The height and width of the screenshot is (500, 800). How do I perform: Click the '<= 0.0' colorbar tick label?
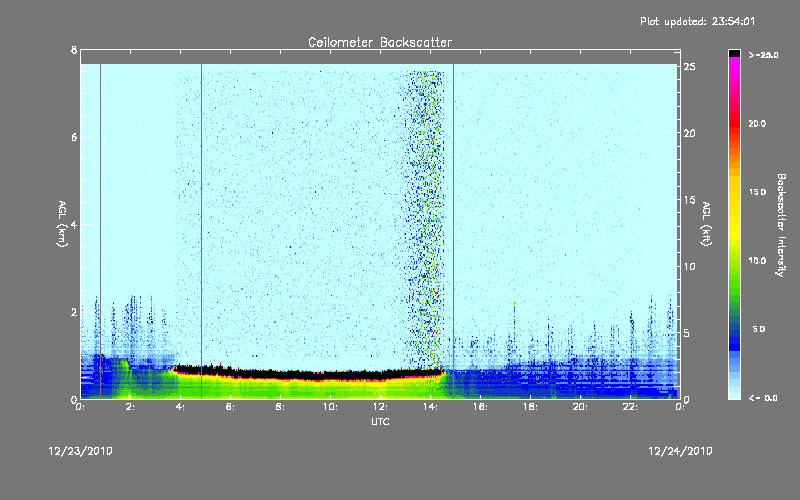tap(763, 398)
